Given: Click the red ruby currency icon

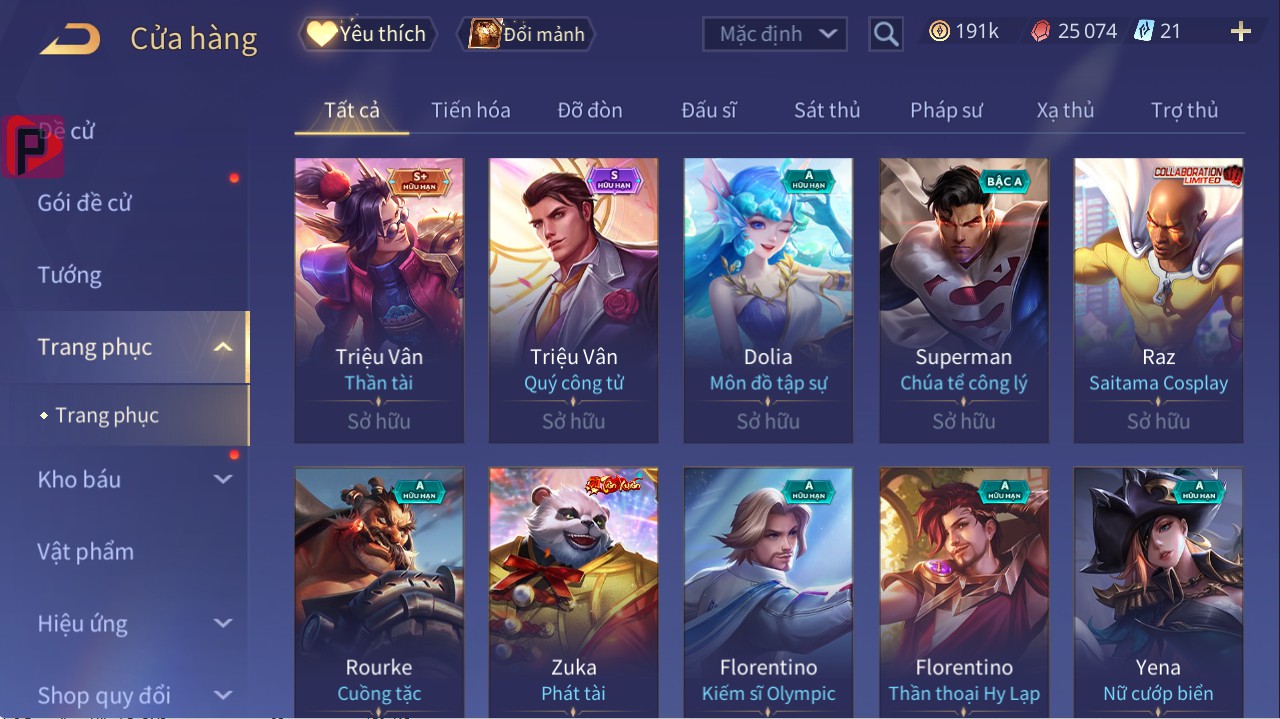Looking at the screenshot, I should [x=1041, y=32].
